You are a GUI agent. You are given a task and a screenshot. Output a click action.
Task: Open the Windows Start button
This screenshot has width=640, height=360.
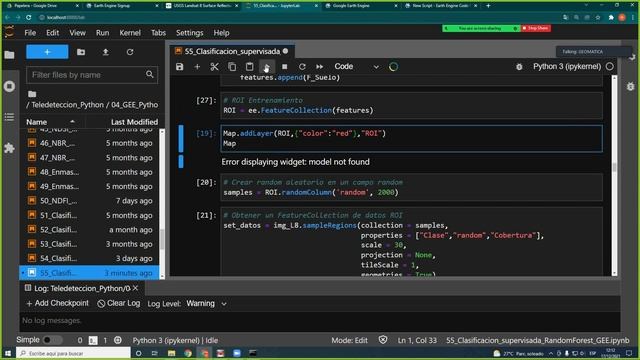click(8, 353)
